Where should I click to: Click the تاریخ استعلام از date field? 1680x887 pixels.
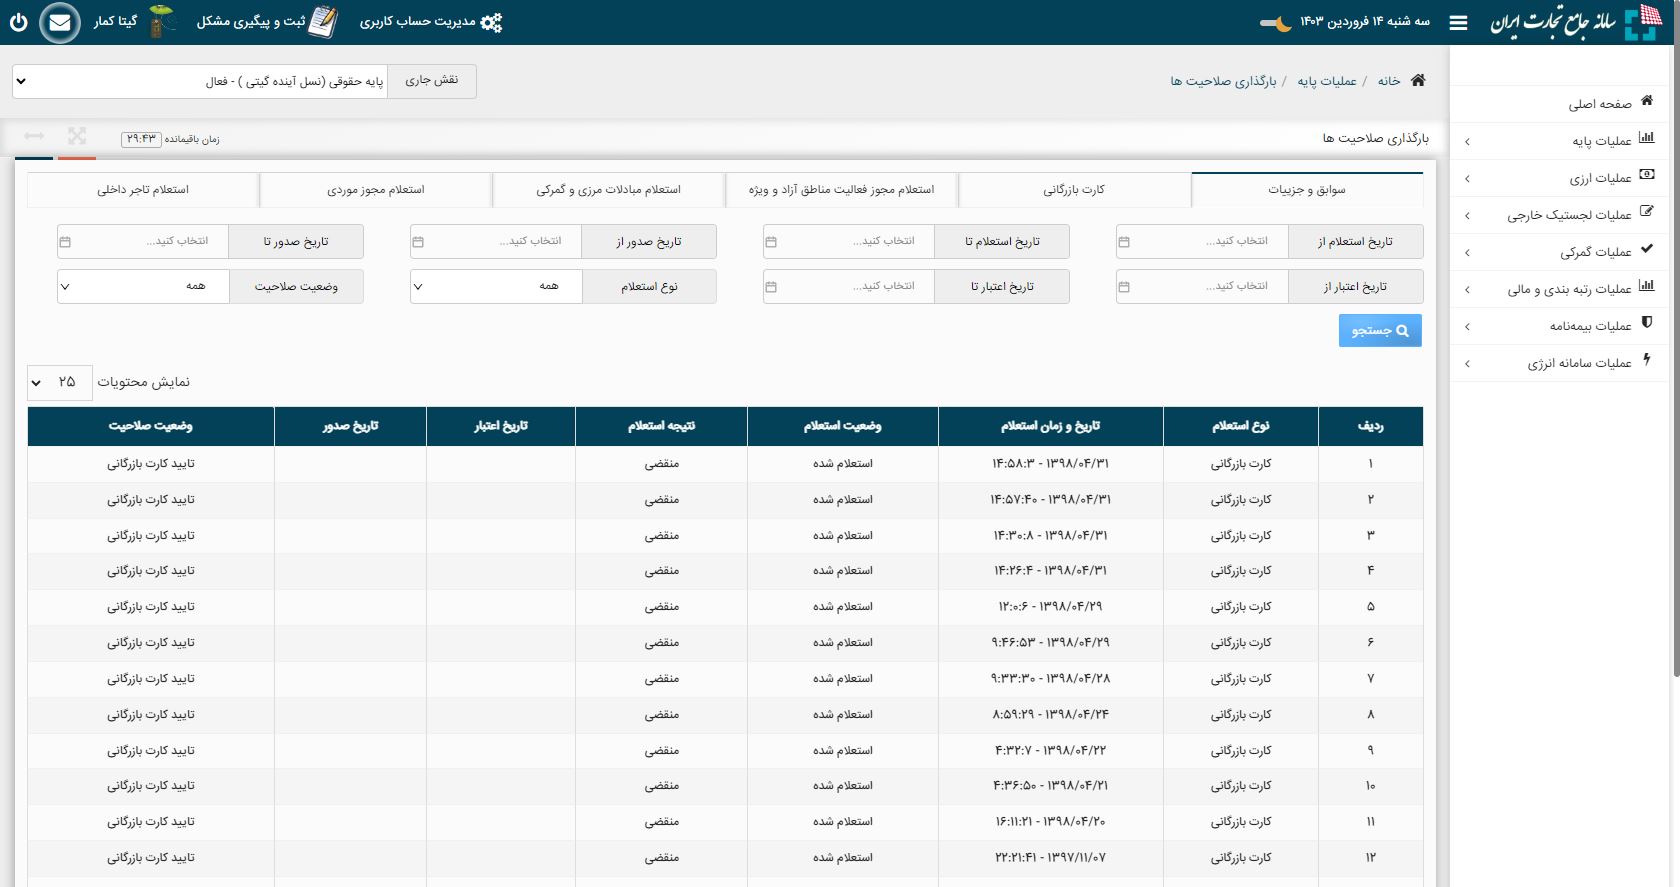tap(1202, 241)
